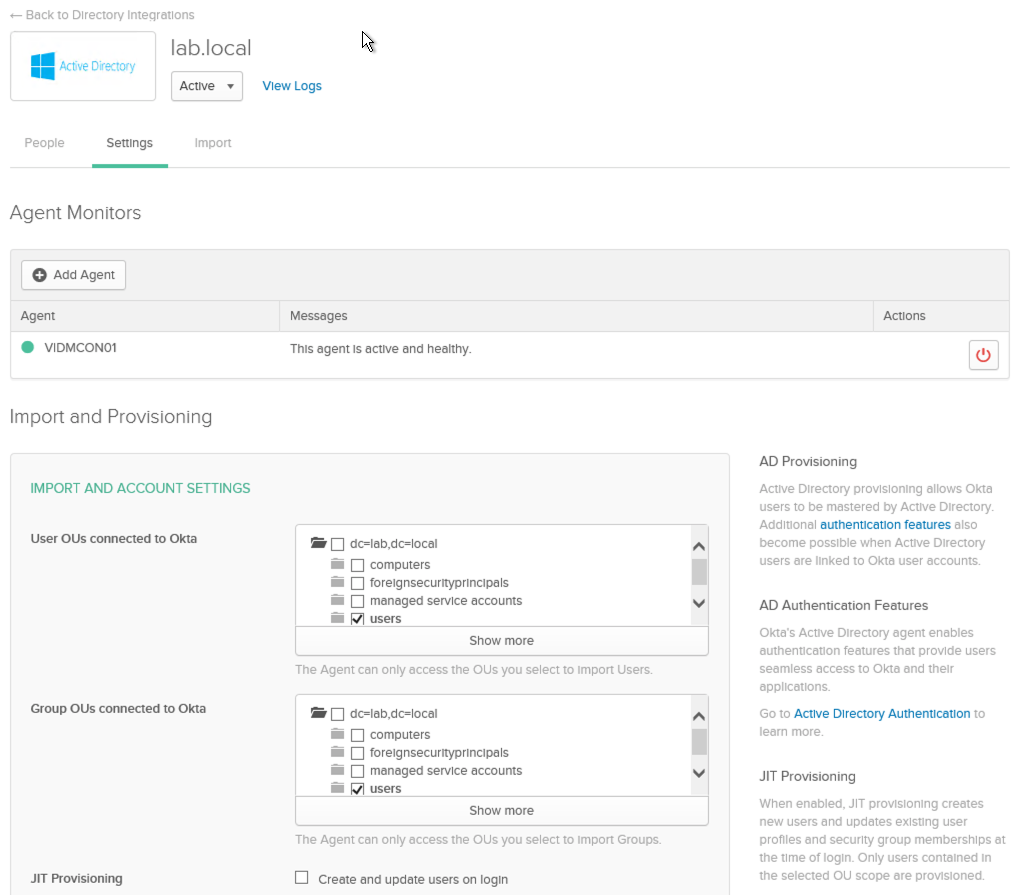Go back to Directory Integrations

tap(102, 15)
